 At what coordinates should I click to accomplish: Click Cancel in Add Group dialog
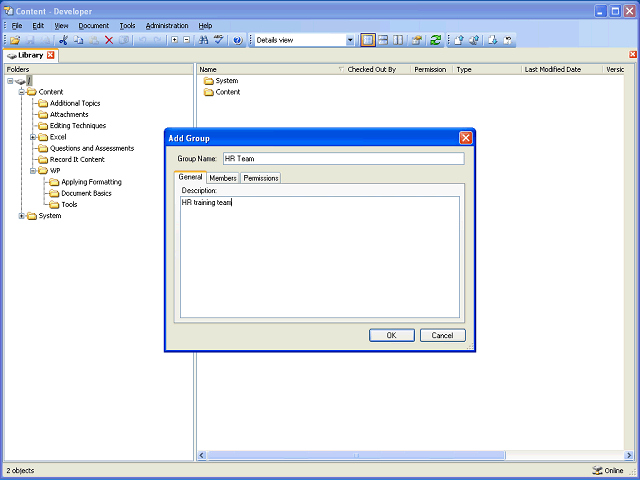tap(442, 335)
